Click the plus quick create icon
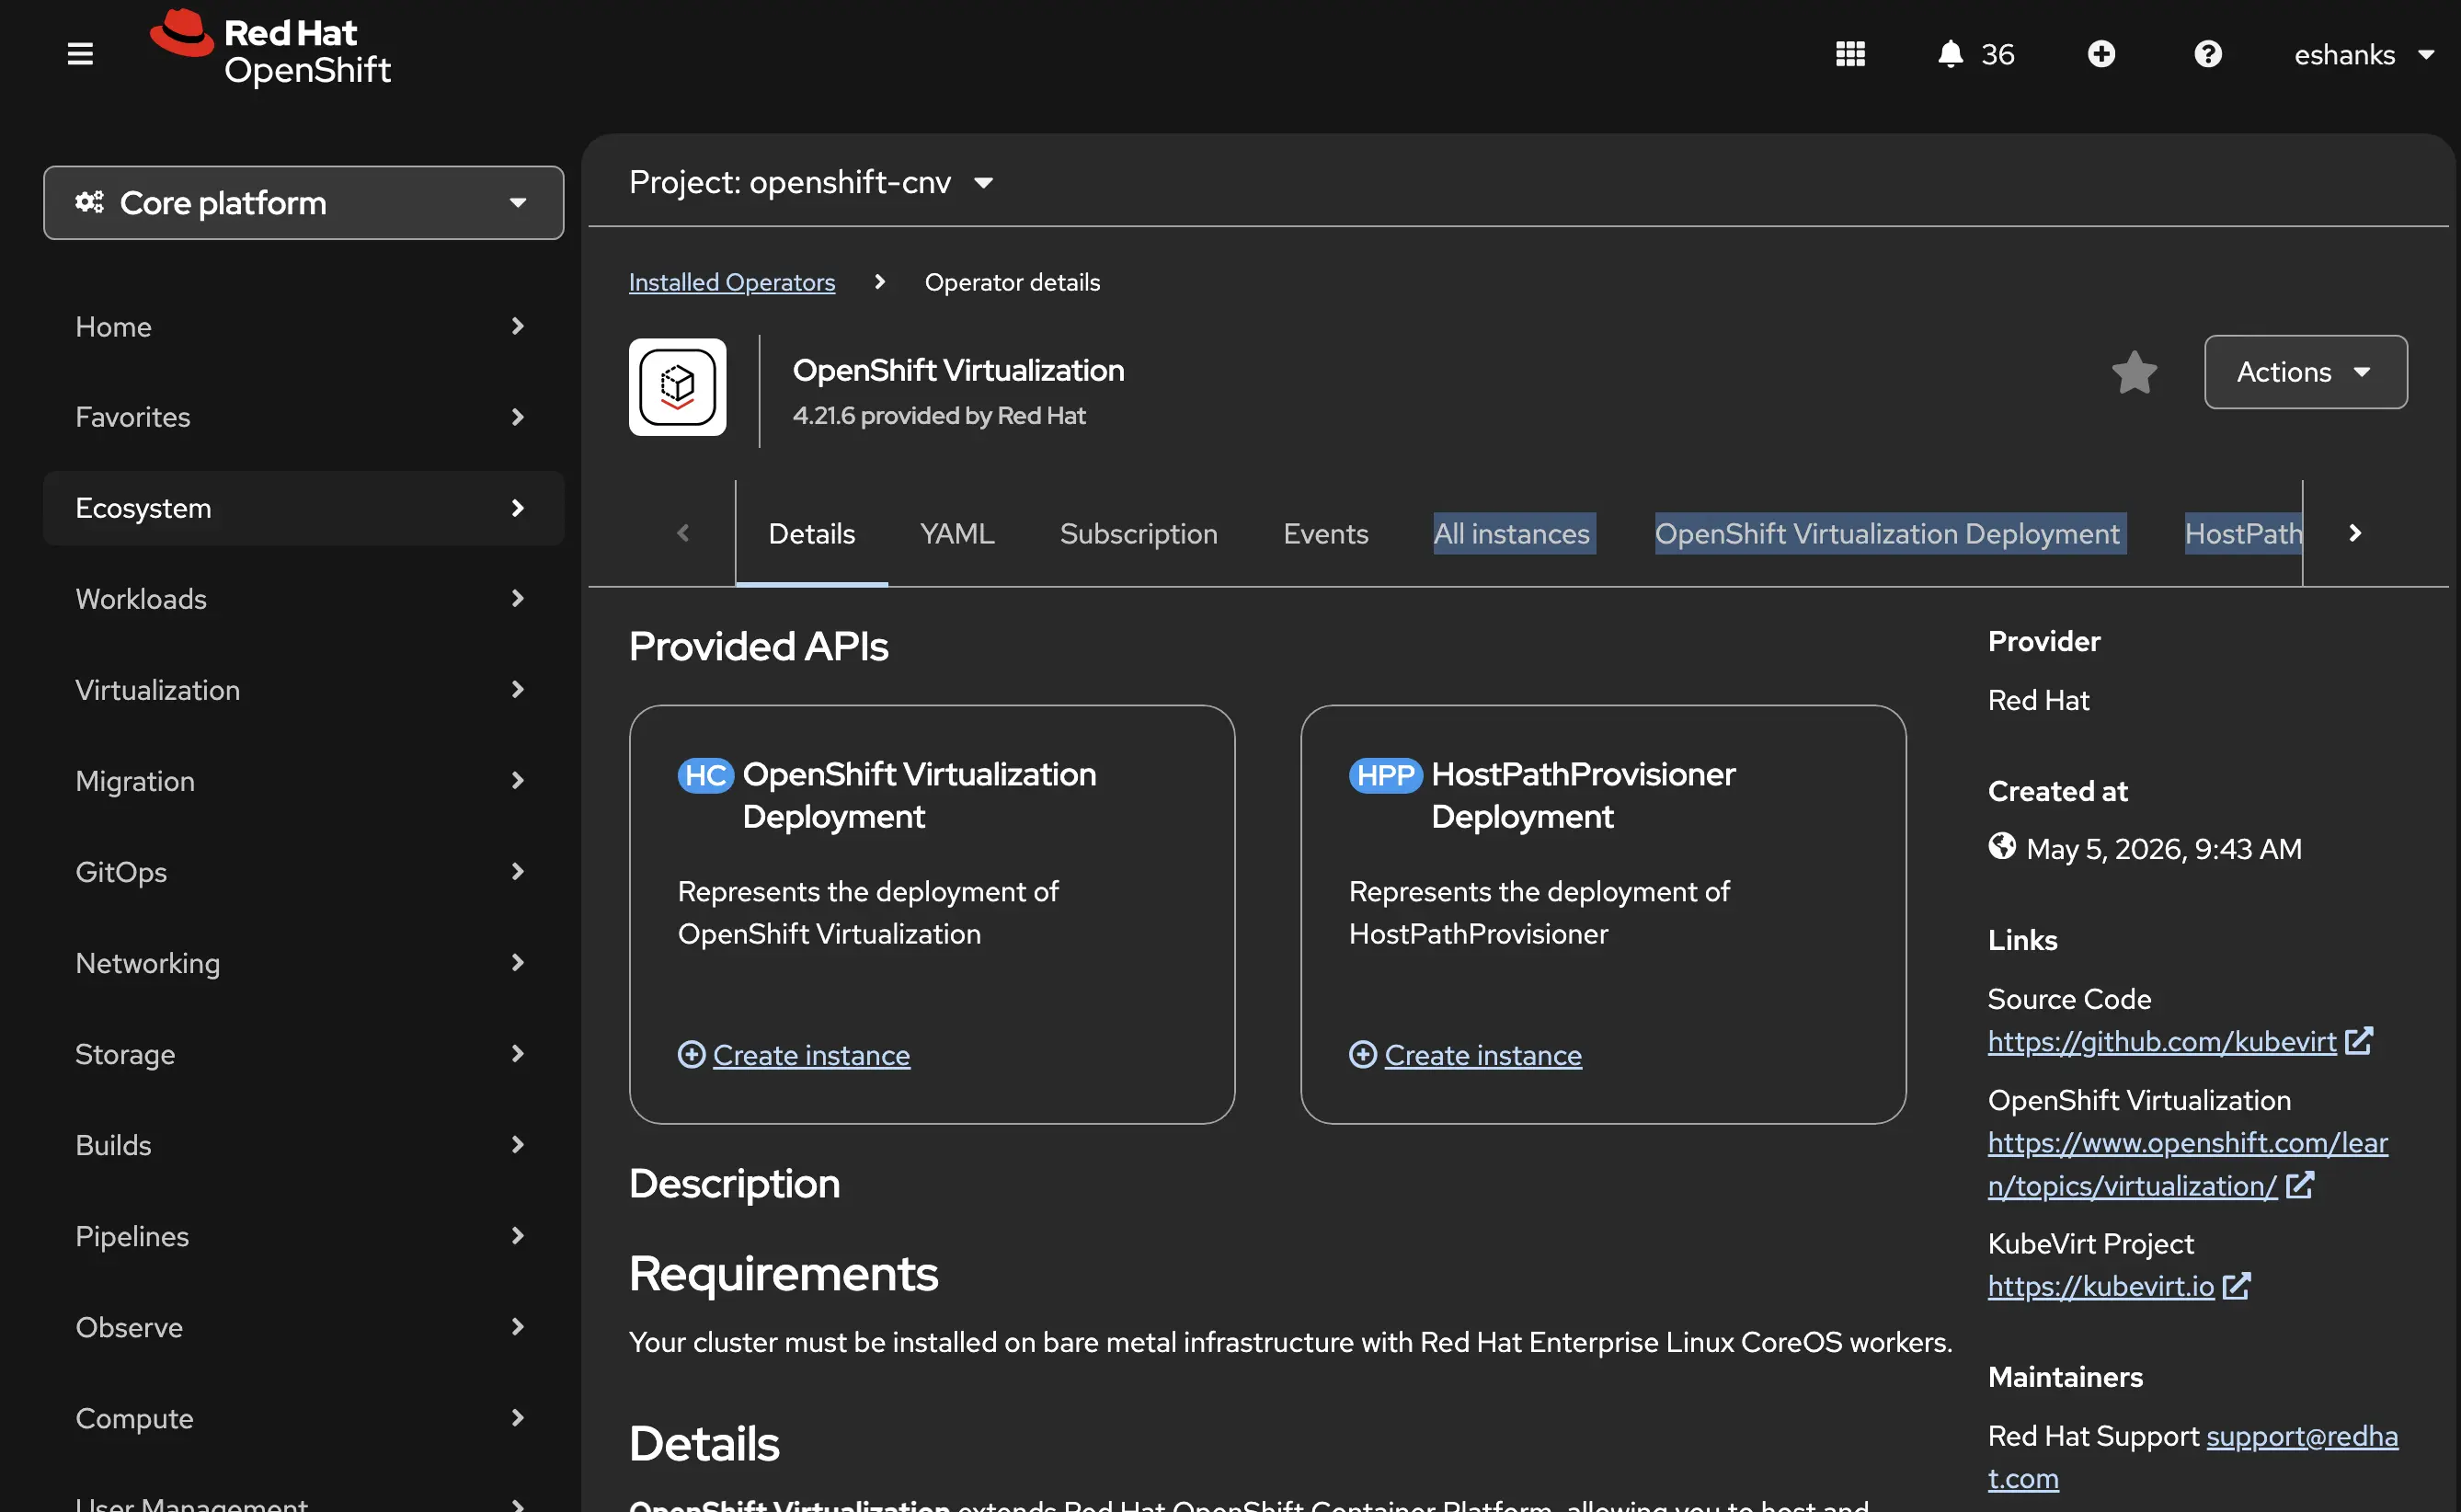This screenshot has height=1512, width=2461. (x=2101, y=54)
